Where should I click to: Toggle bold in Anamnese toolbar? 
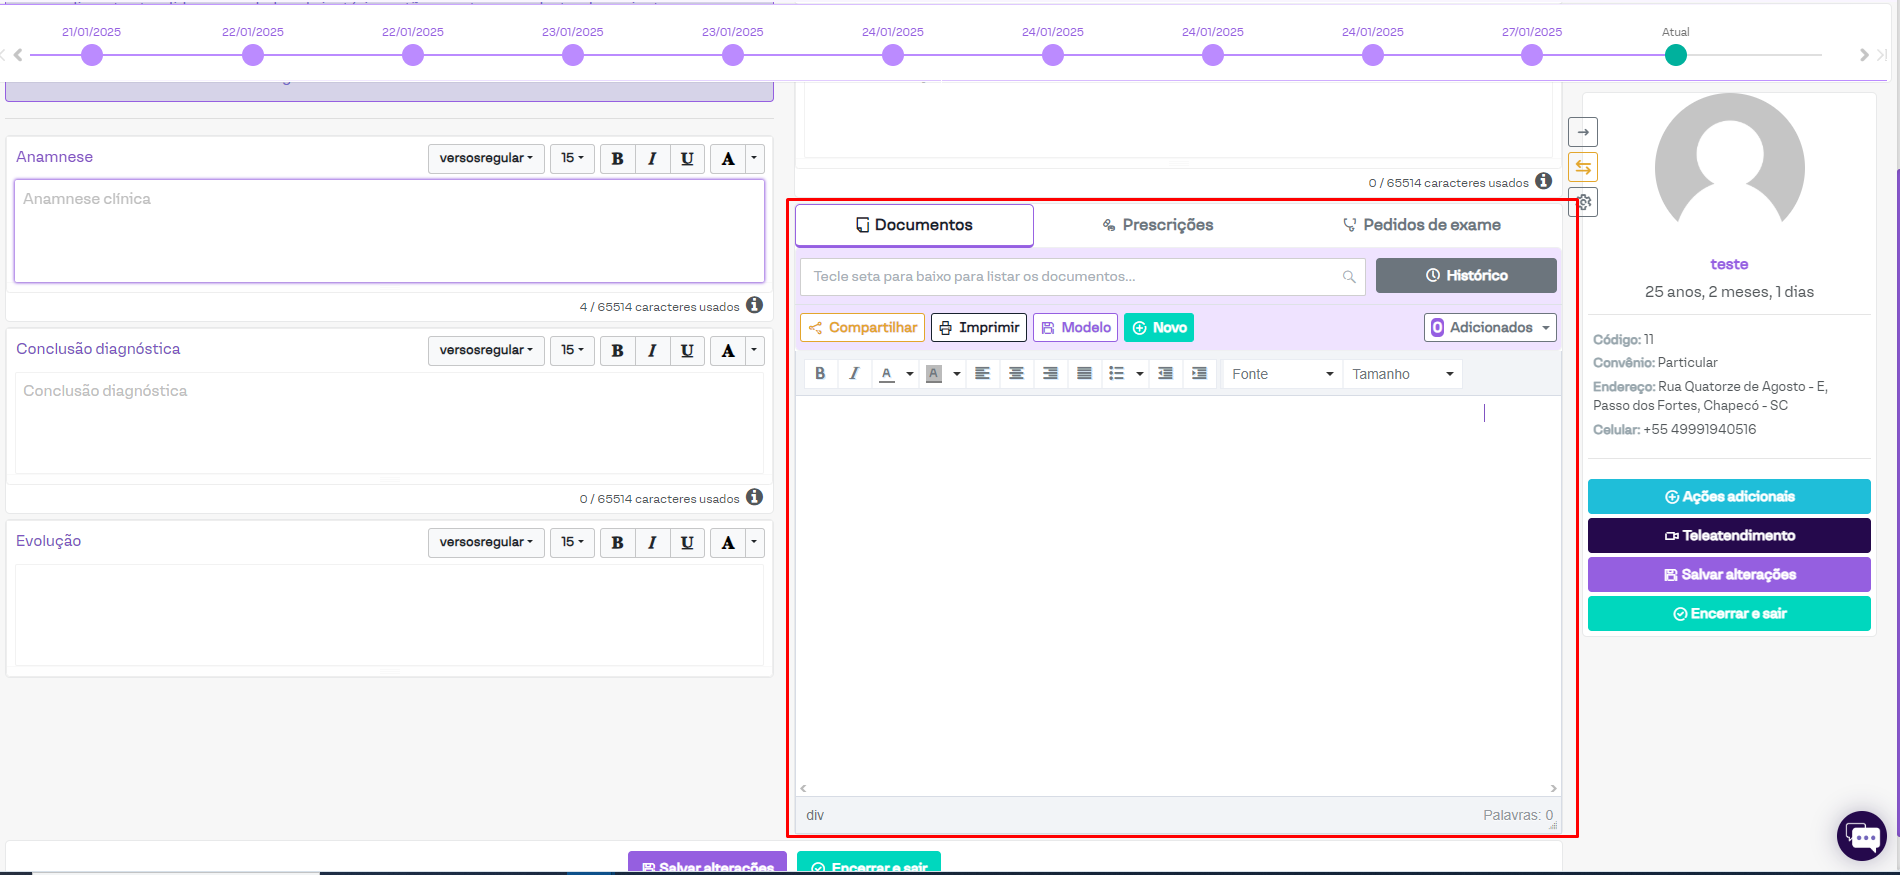point(617,159)
